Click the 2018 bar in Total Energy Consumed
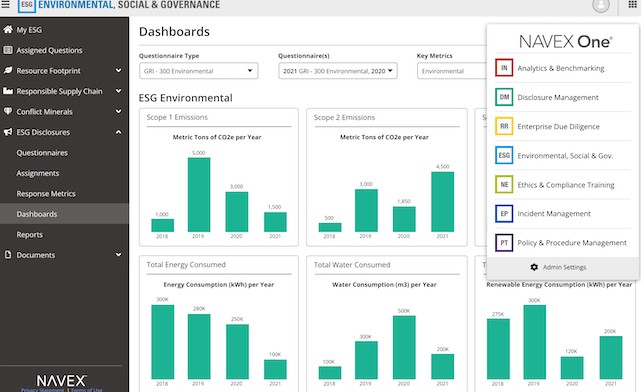The width and height of the screenshot is (641, 392). pyautogui.click(x=162, y=342)
